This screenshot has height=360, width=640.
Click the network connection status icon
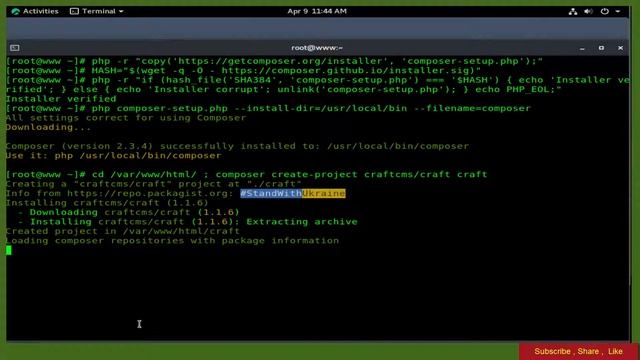(573, 11)
